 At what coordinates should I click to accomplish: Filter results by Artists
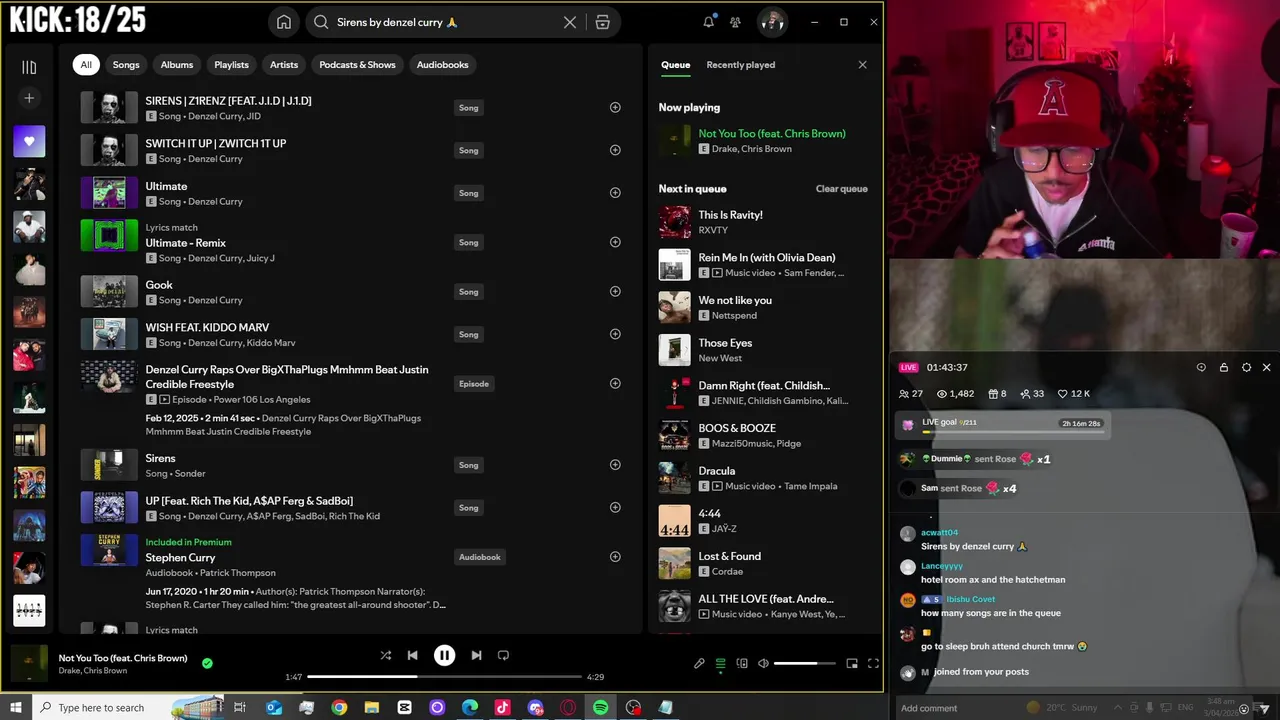coord(284,65)
